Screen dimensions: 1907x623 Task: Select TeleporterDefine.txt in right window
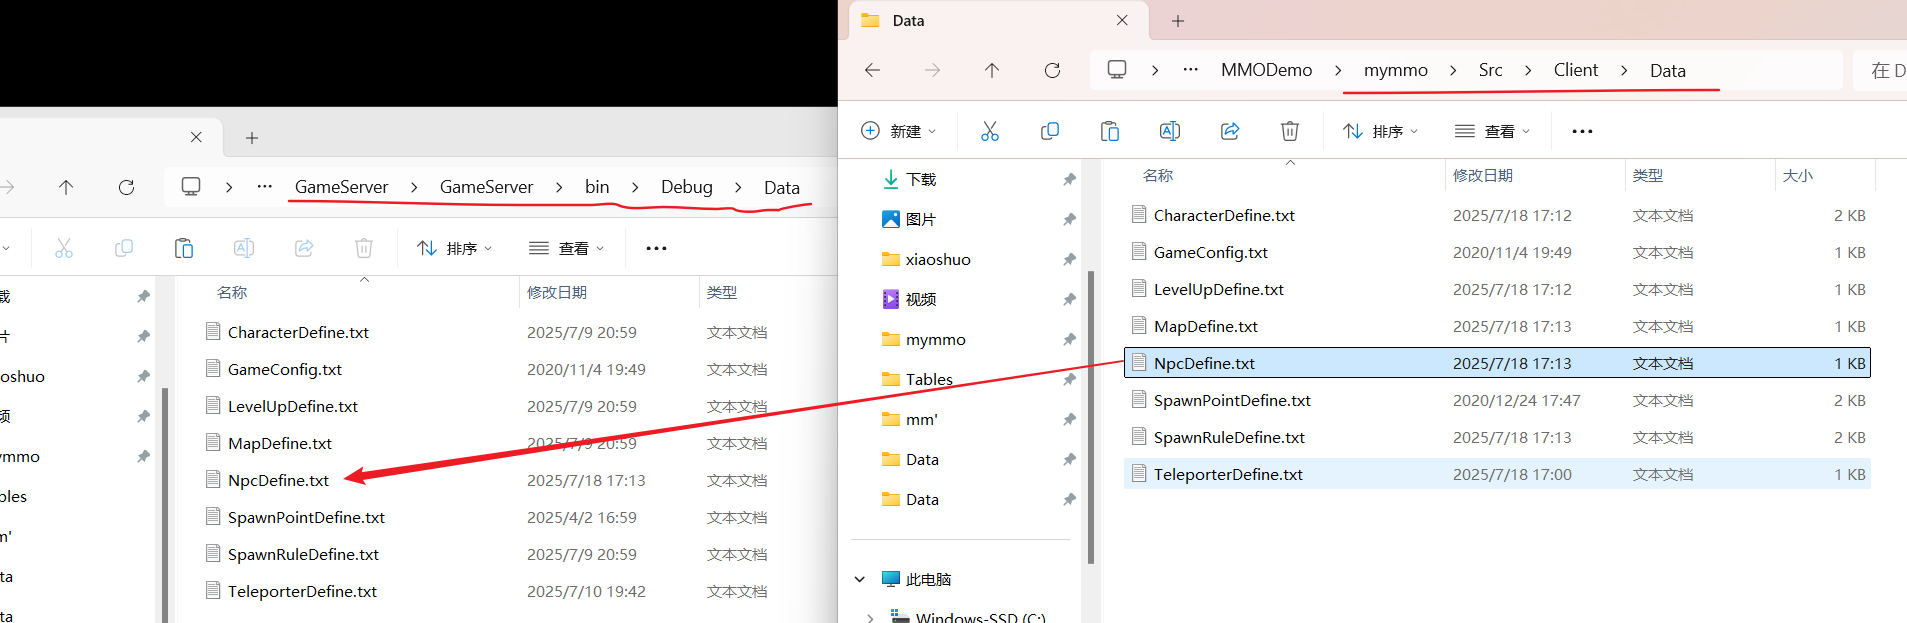1227,474
